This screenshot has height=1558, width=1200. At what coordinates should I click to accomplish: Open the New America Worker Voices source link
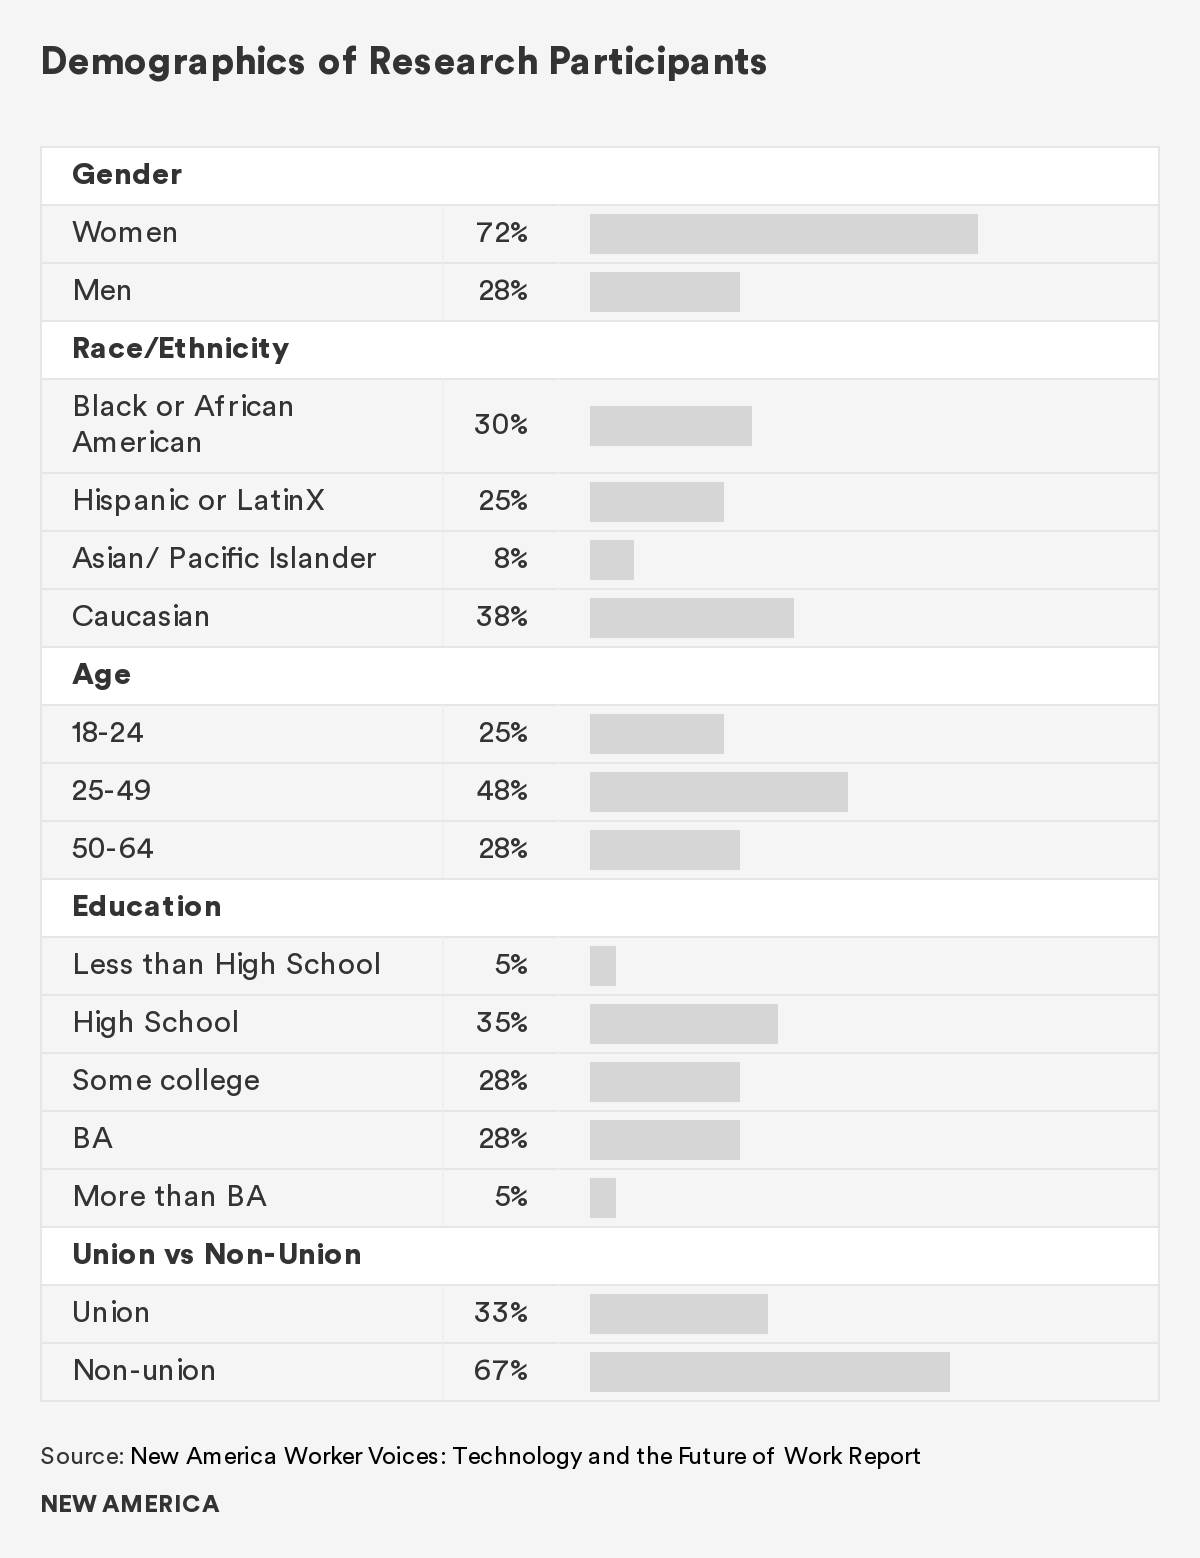click(525, 1456)
